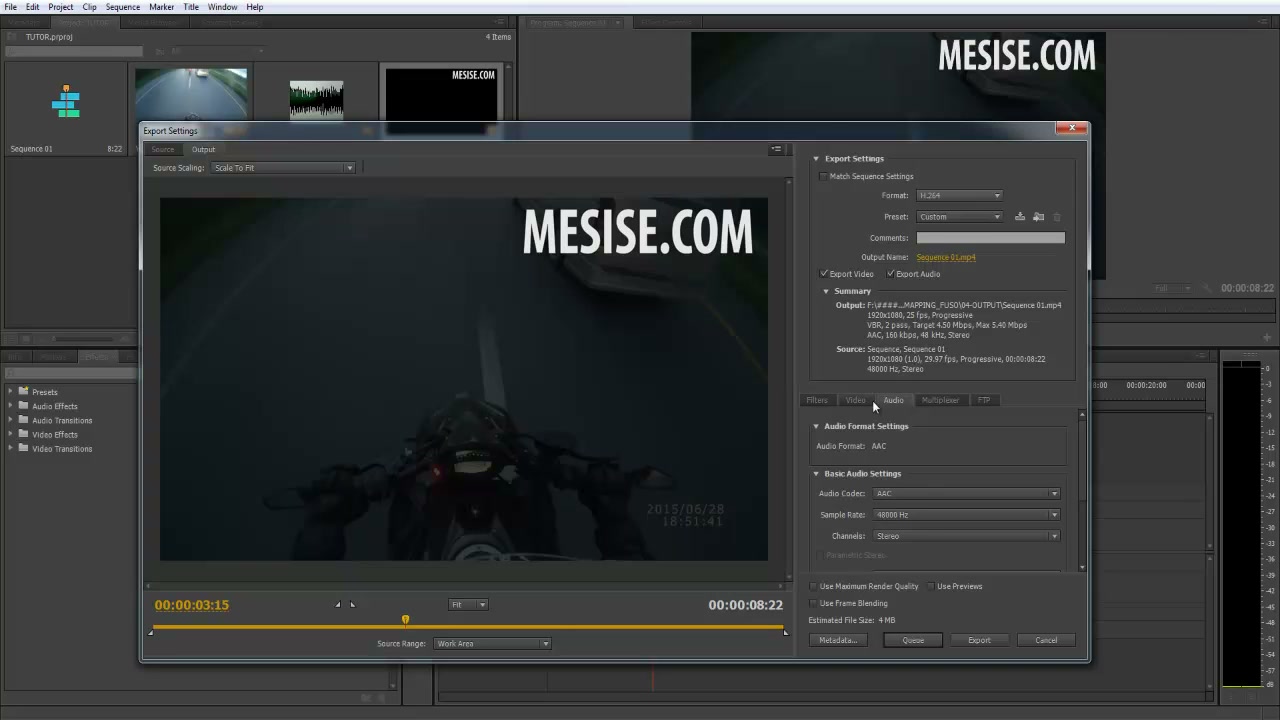Screen dimensions: 1280x720
Task: Click the Audio Transitions folder icon
Action: (23, 419)
